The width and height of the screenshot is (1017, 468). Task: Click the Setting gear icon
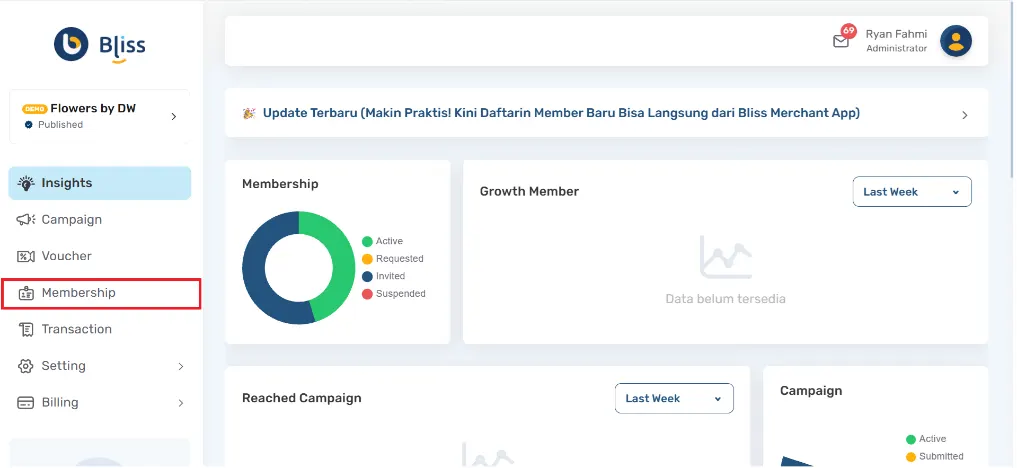[26, 366]
